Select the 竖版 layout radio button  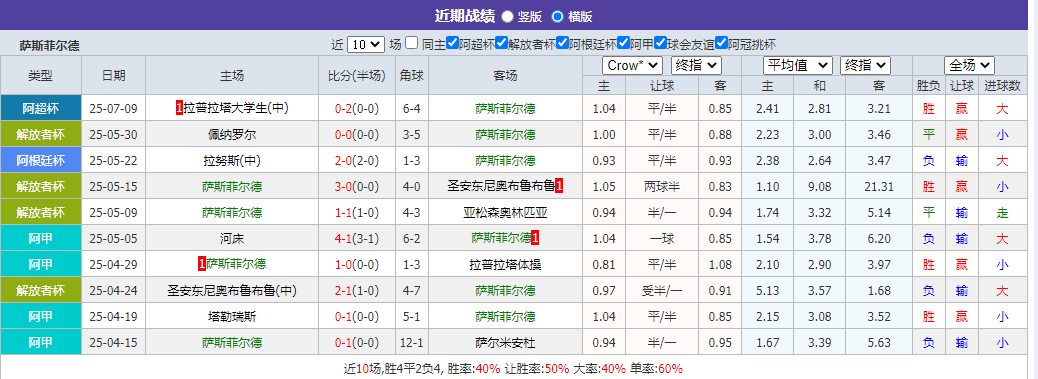507,16
